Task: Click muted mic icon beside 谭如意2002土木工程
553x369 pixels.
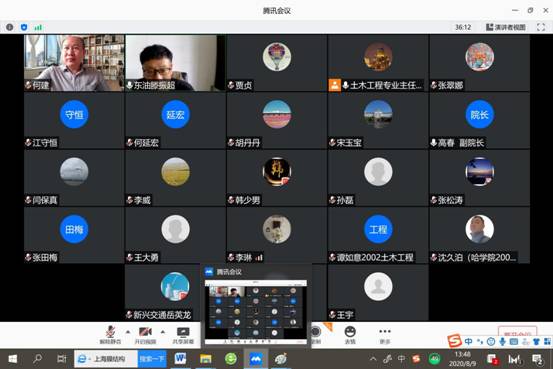Action: point(332,258)
